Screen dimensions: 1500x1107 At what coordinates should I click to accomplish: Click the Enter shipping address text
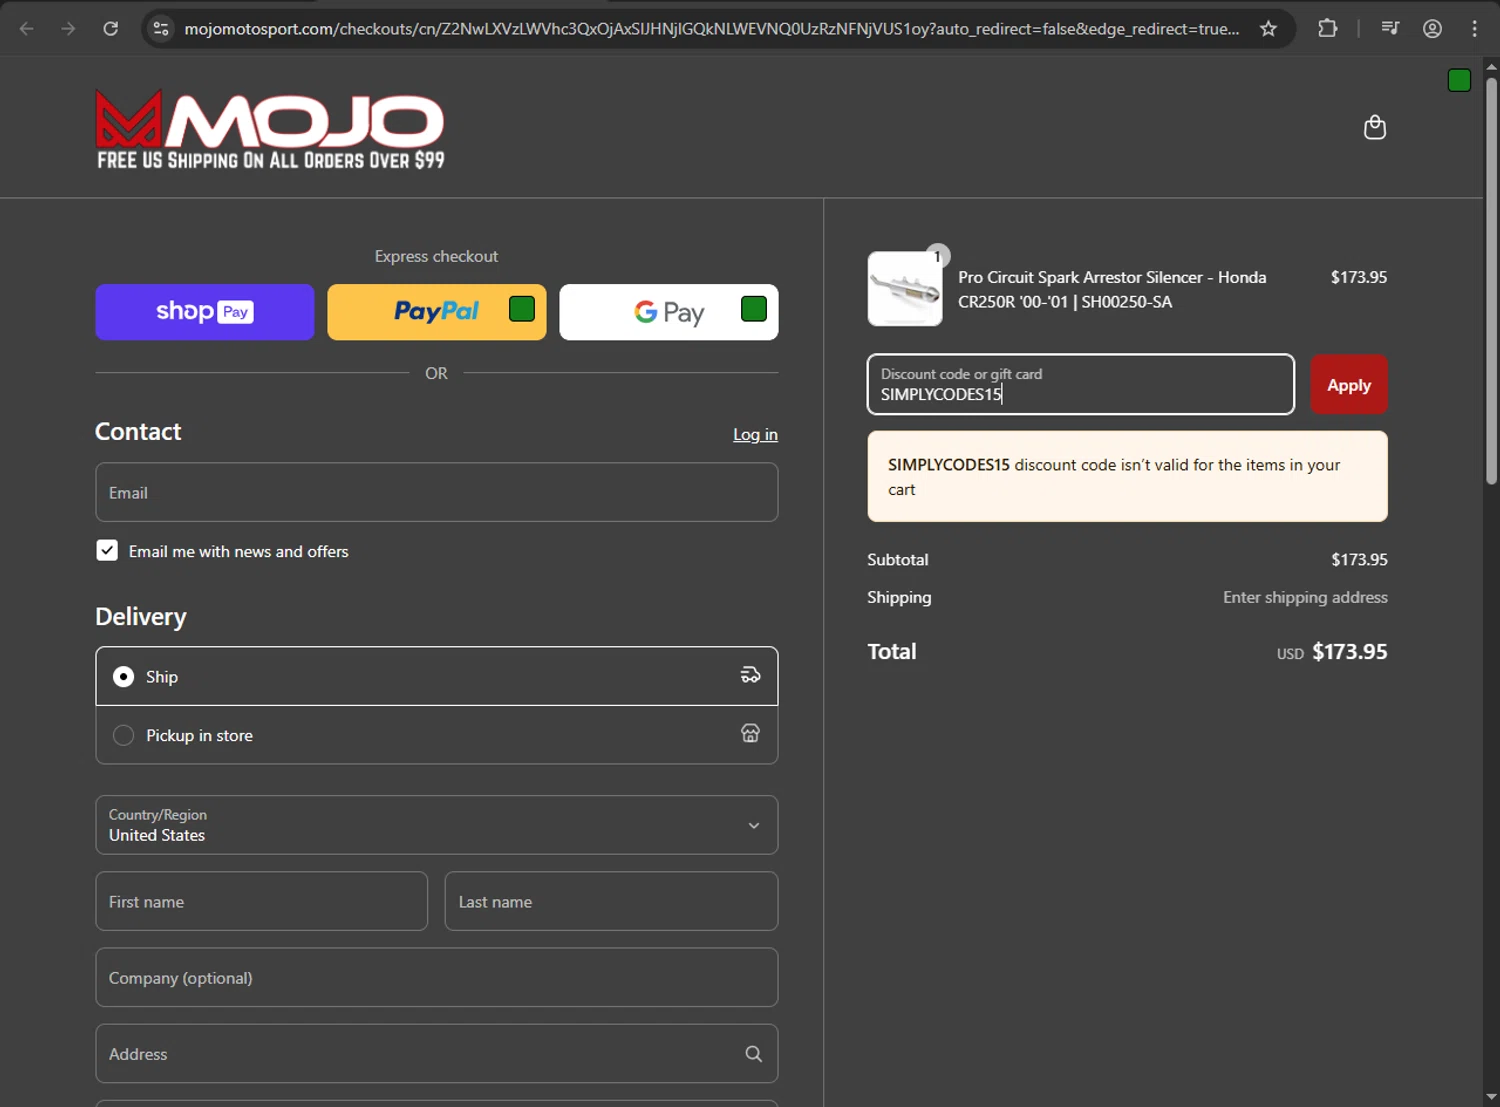point(1305,597)
